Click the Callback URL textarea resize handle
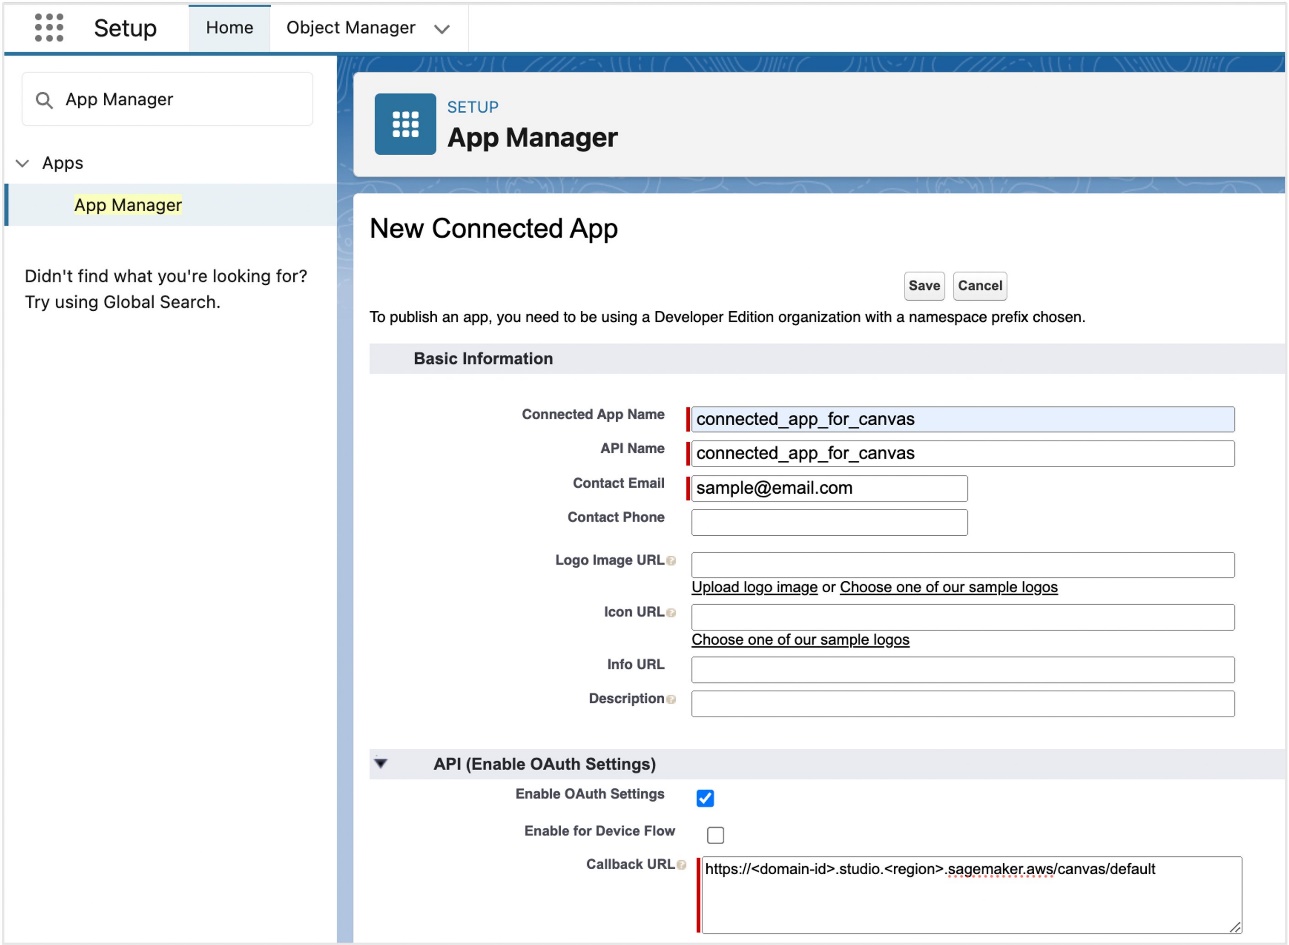Screen dimensions: 1289x945 1235,927
